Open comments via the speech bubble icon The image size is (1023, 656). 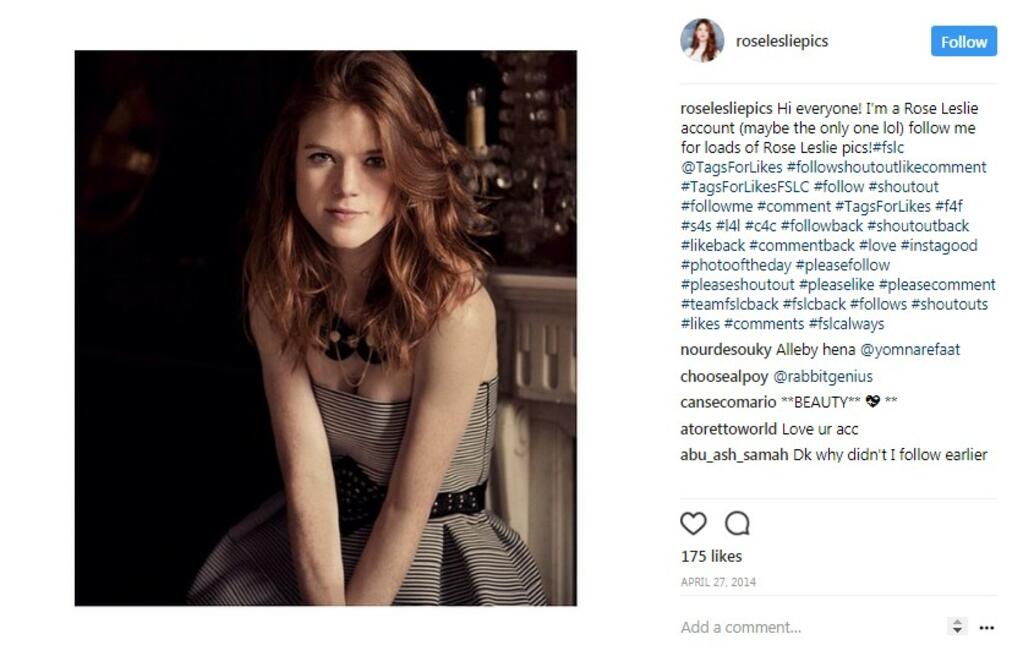coord(737,523)
